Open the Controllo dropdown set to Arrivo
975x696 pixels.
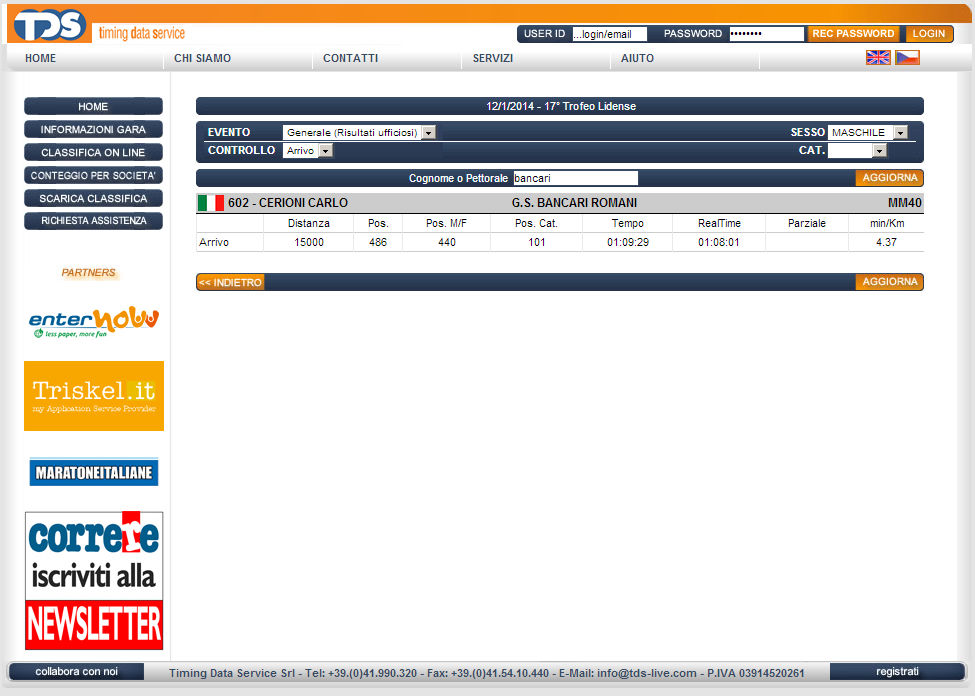coord(308,151)
